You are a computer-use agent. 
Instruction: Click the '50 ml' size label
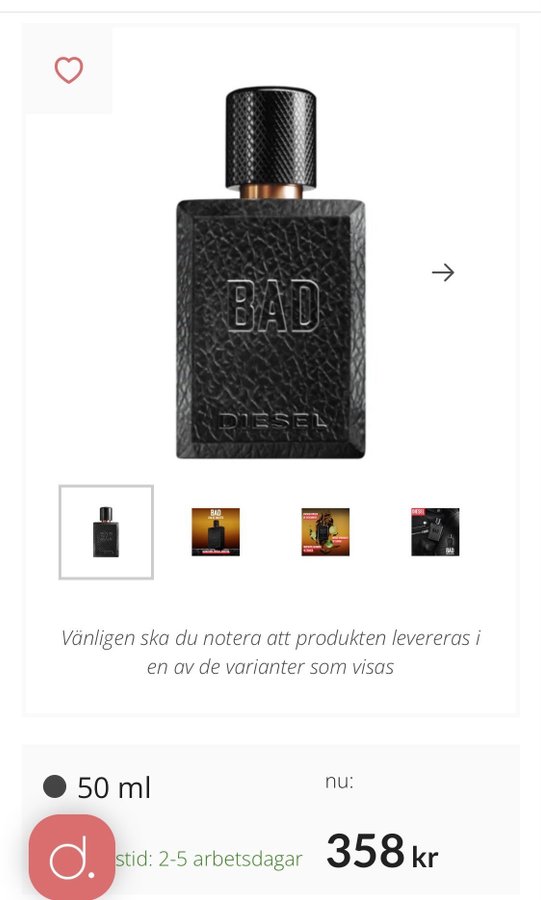114,788
